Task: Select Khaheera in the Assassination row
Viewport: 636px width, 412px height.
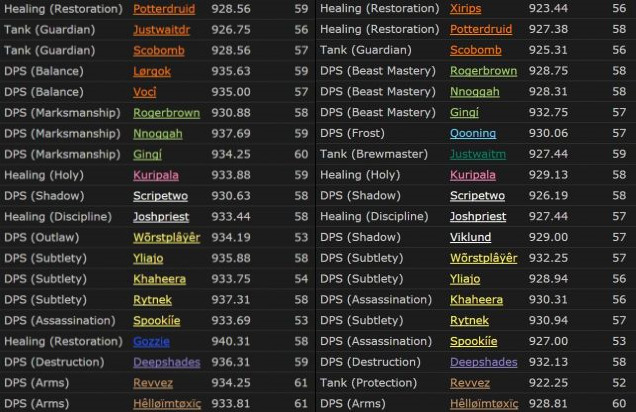Action: coord(476,300)
